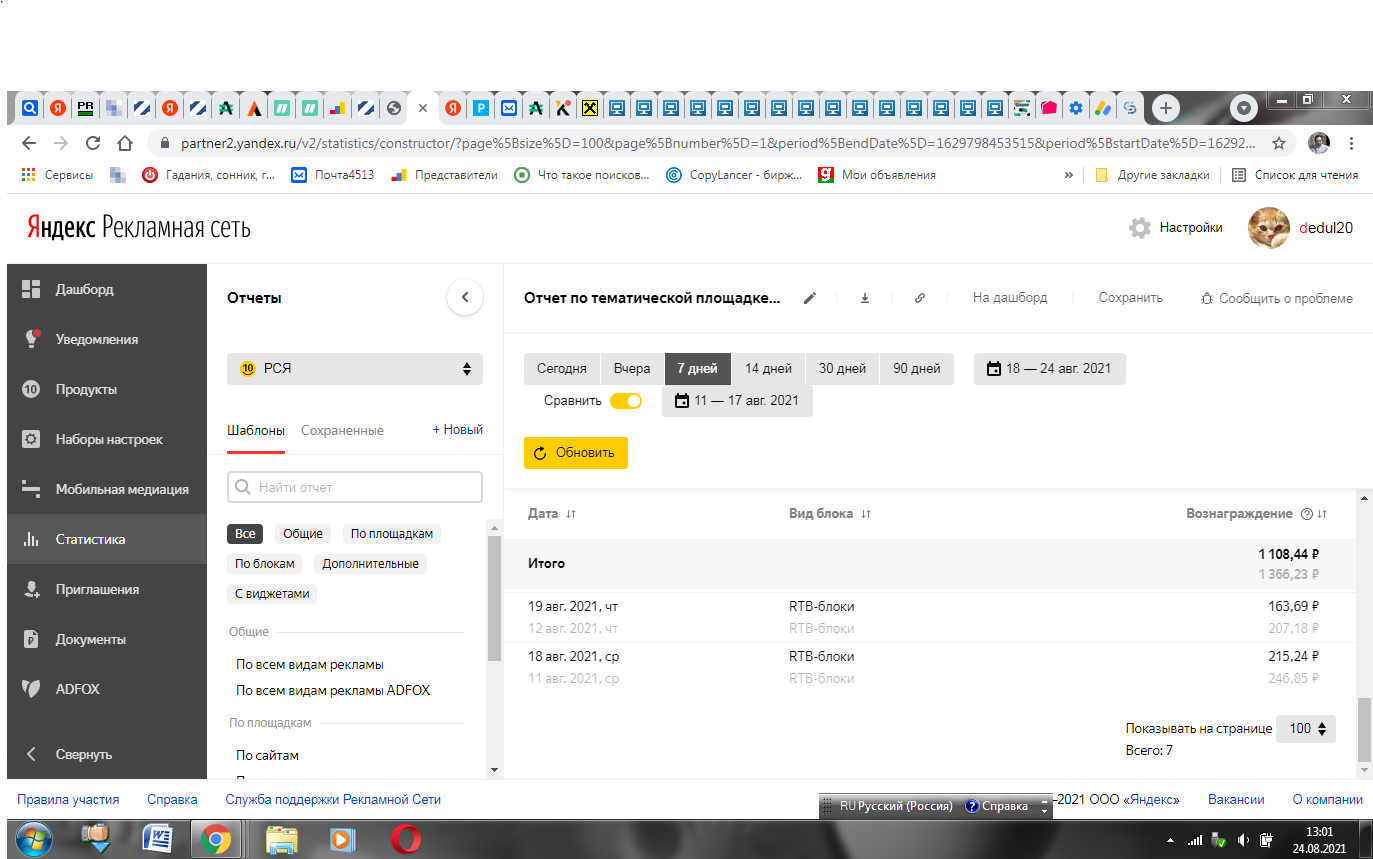Click Сохранить to save the report
The height and width of the screenshot is (859, 1373).
tap(1131, 298)
